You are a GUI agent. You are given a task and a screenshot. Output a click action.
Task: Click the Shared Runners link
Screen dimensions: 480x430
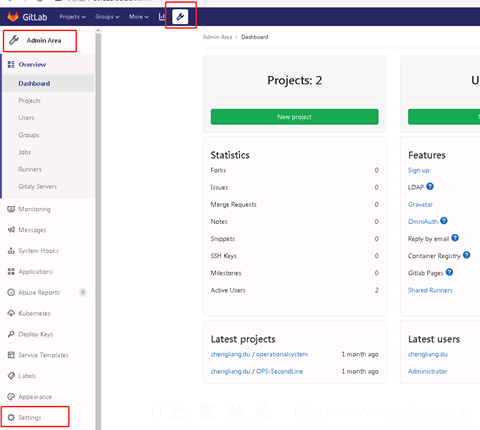pyautogui.click(x=430, y=290)
